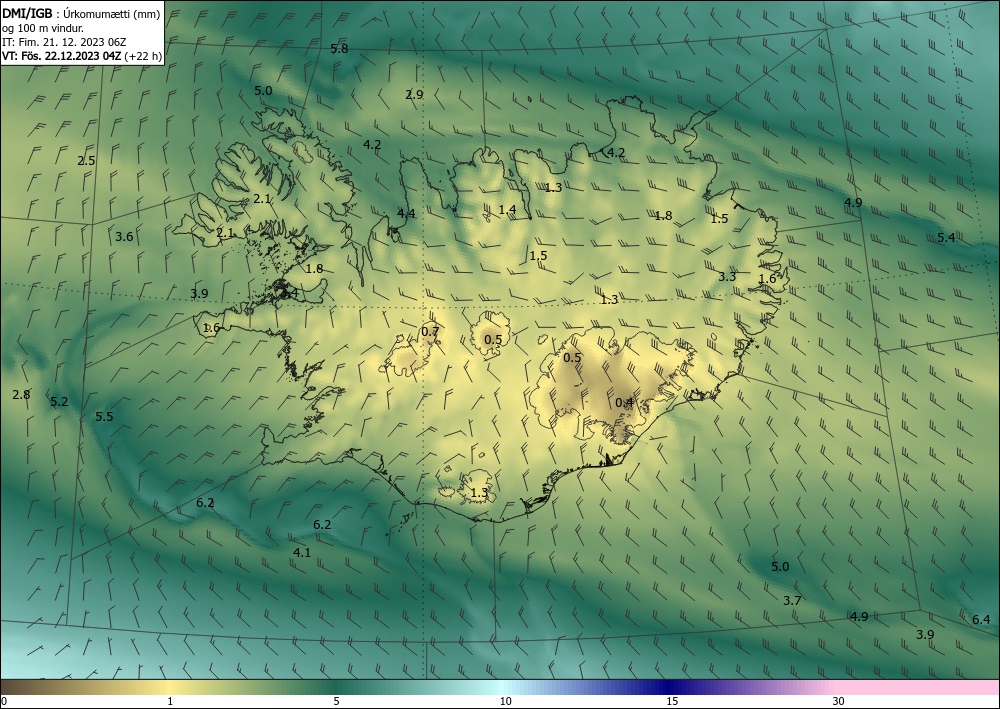The width and height of the screenshot is (1000, 709).
Task: Click the 6.4 value label
Action: click(x=981, y=619)
